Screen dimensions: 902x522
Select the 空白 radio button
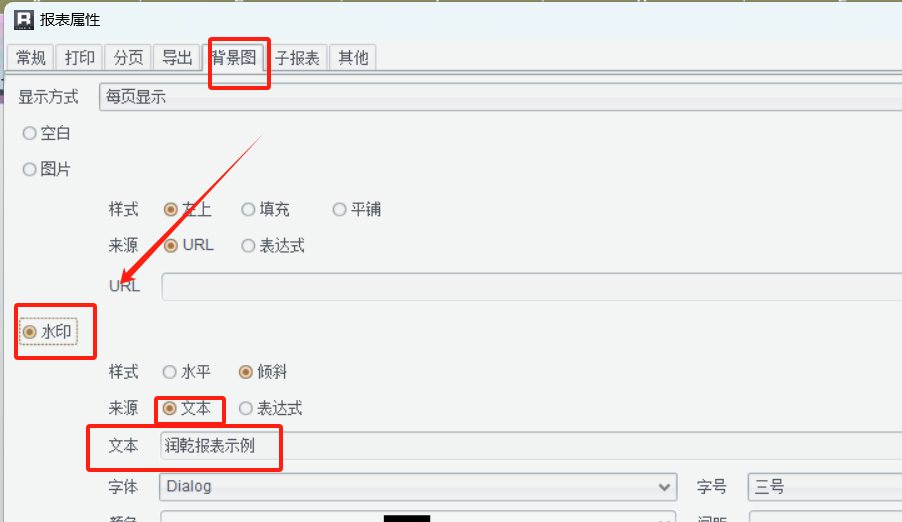47,134
